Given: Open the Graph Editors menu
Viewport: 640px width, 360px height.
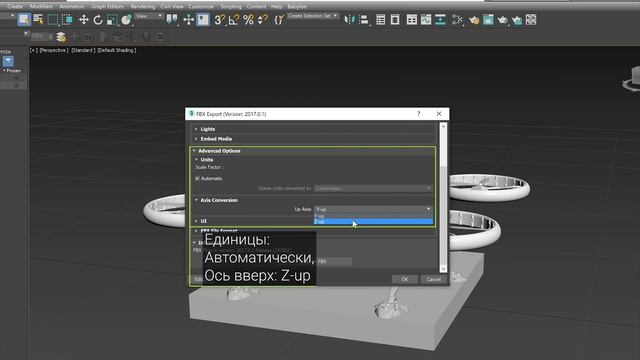Looking at the screenshot, I should pos(107,7).
